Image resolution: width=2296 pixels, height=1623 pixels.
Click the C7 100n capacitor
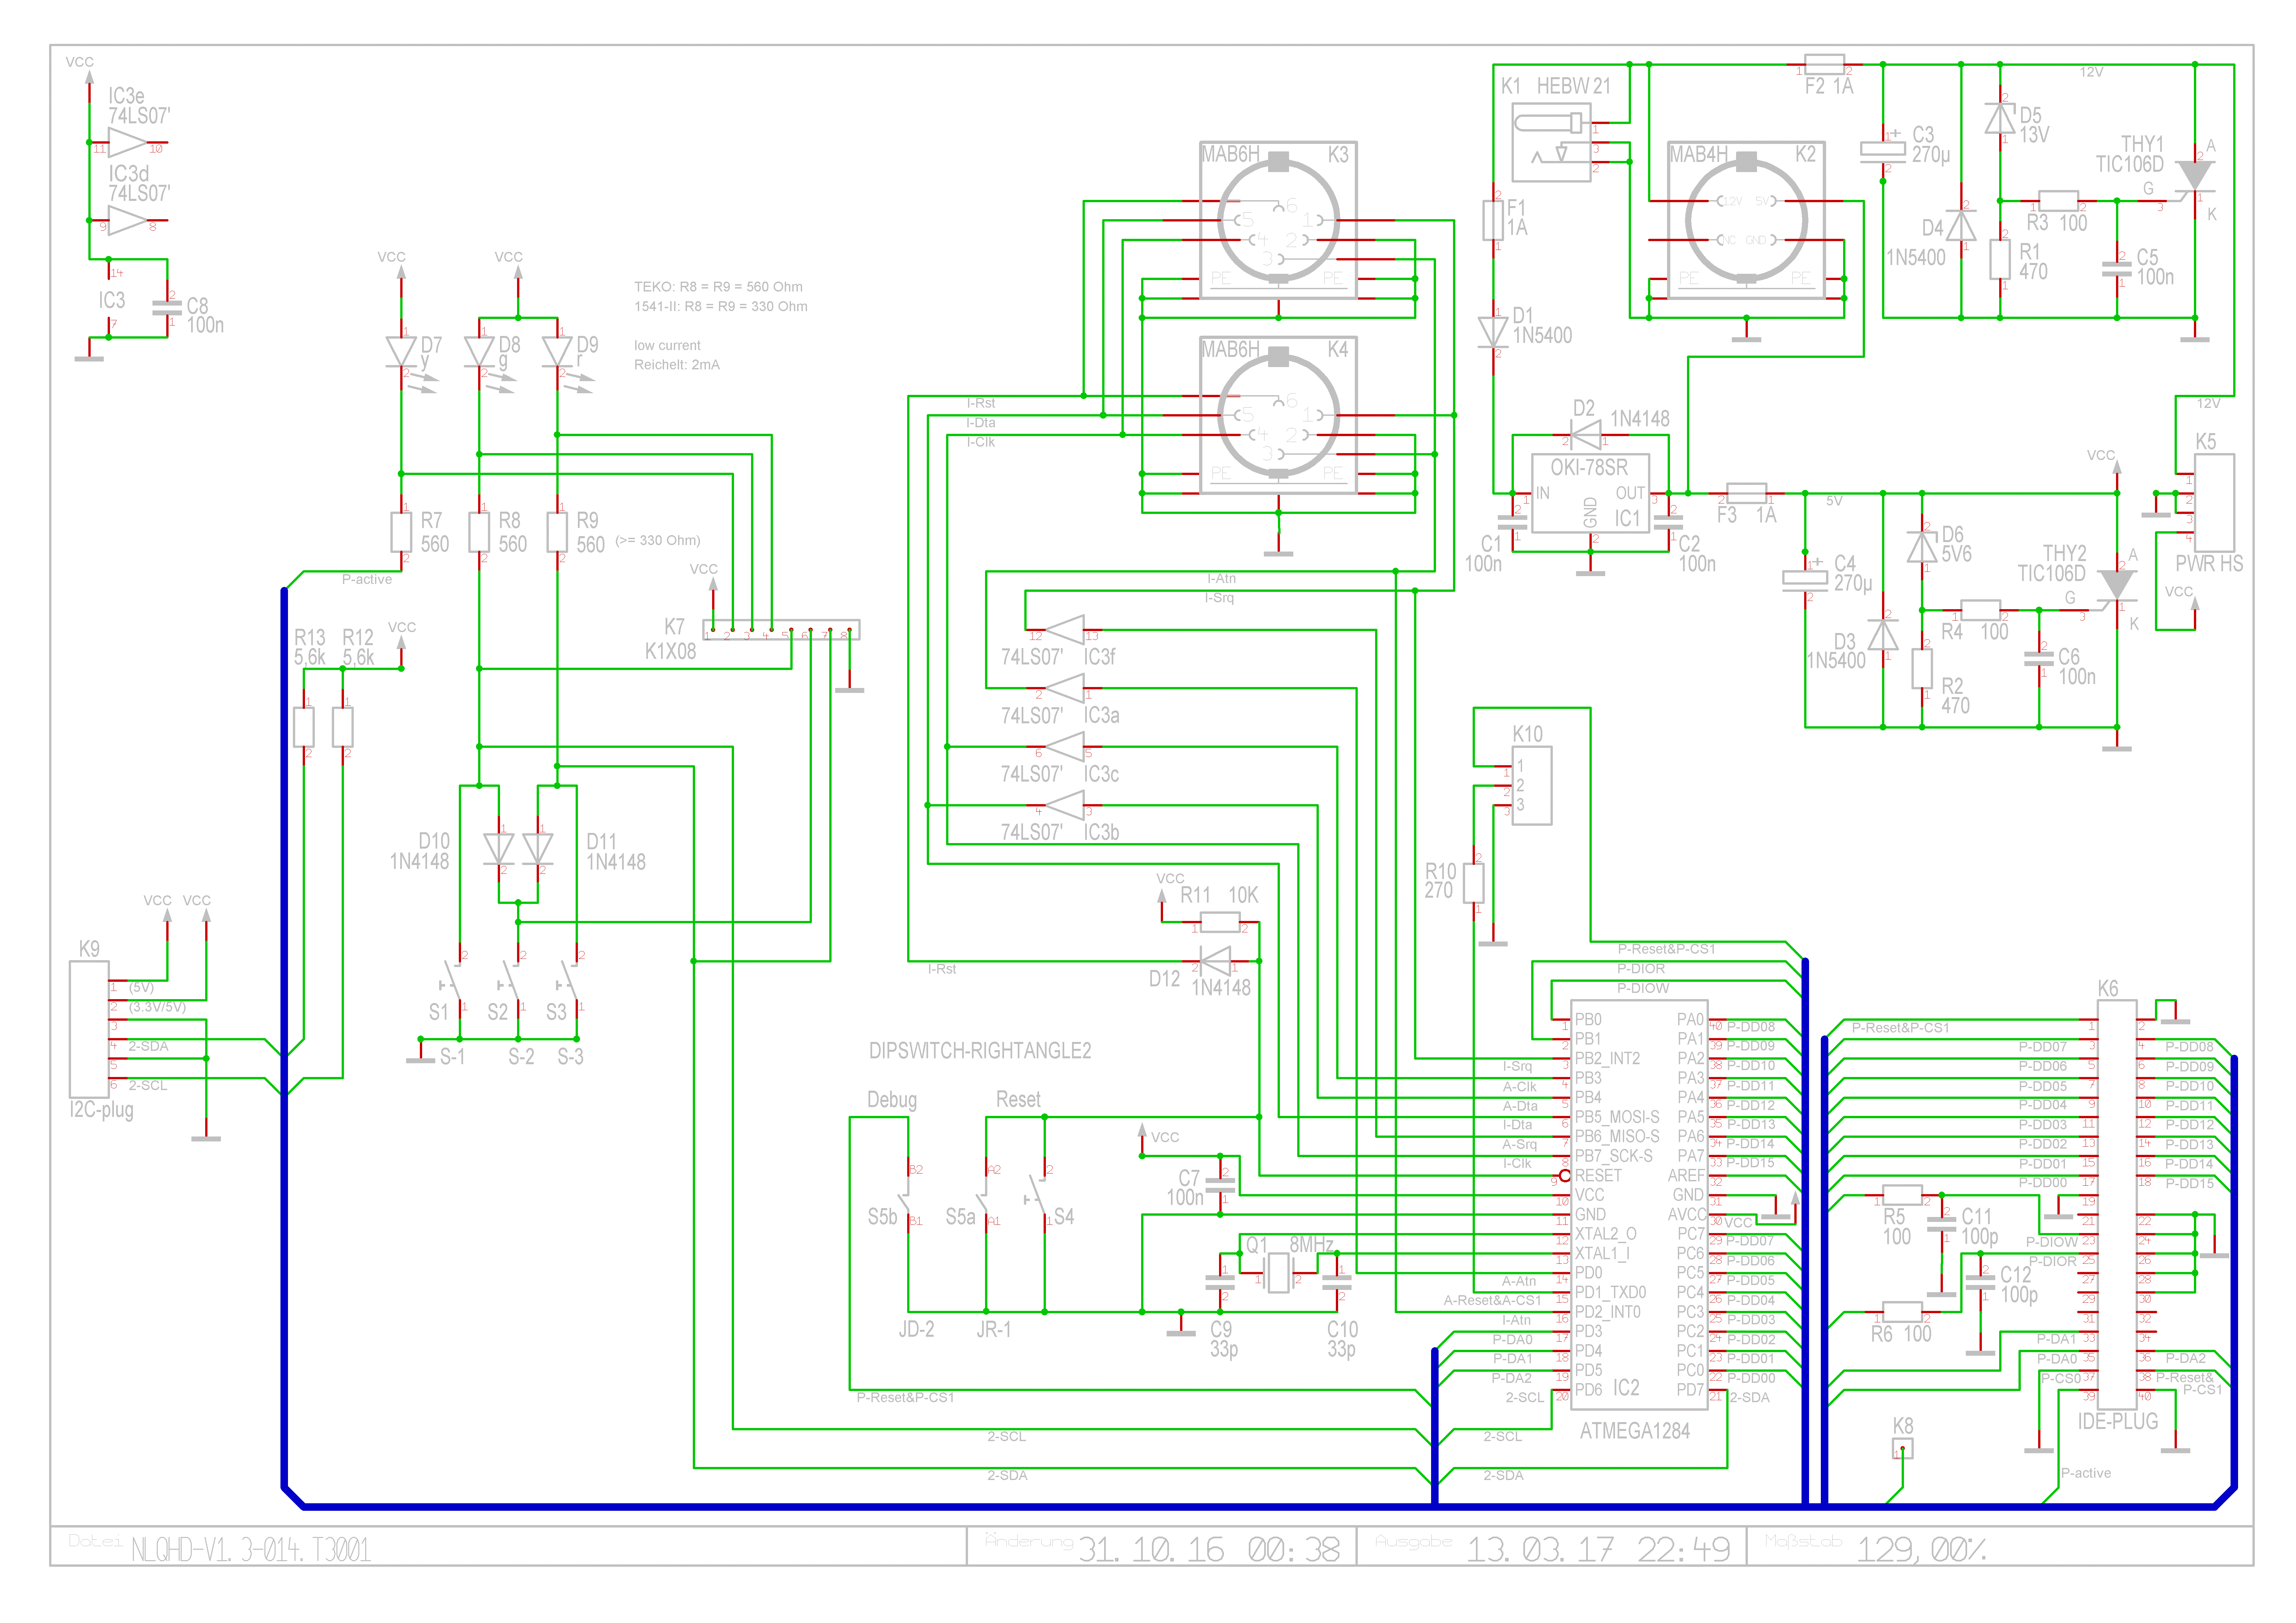pos(1220,1185)
